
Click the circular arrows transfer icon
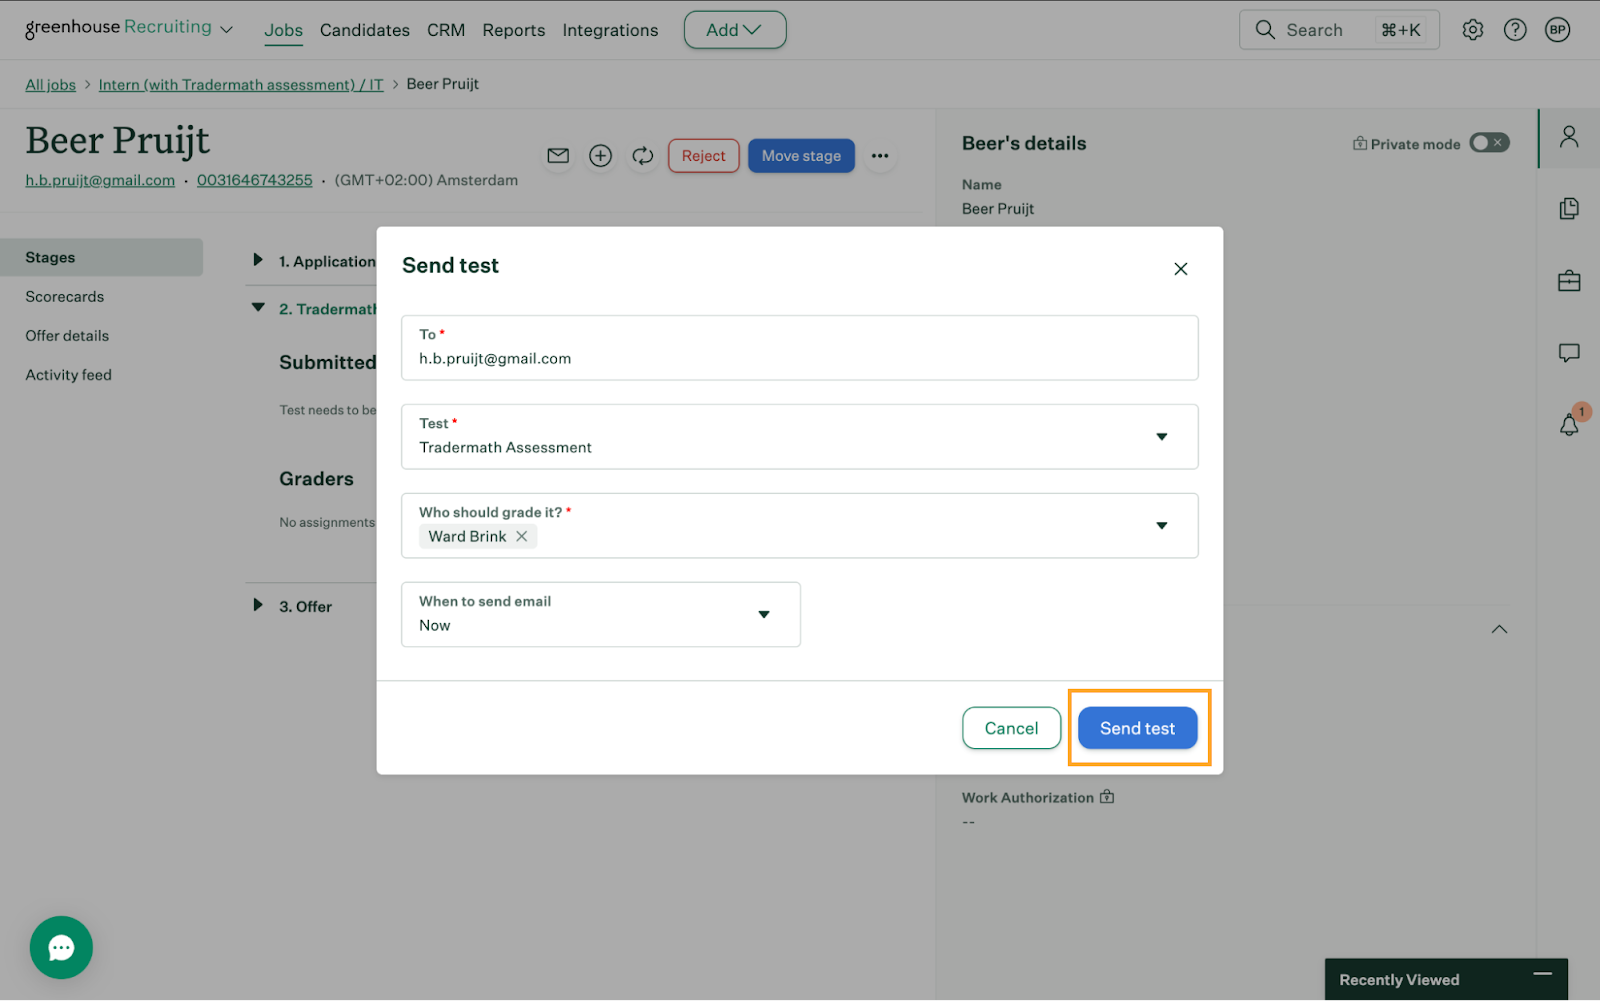[x=642, y=156]
